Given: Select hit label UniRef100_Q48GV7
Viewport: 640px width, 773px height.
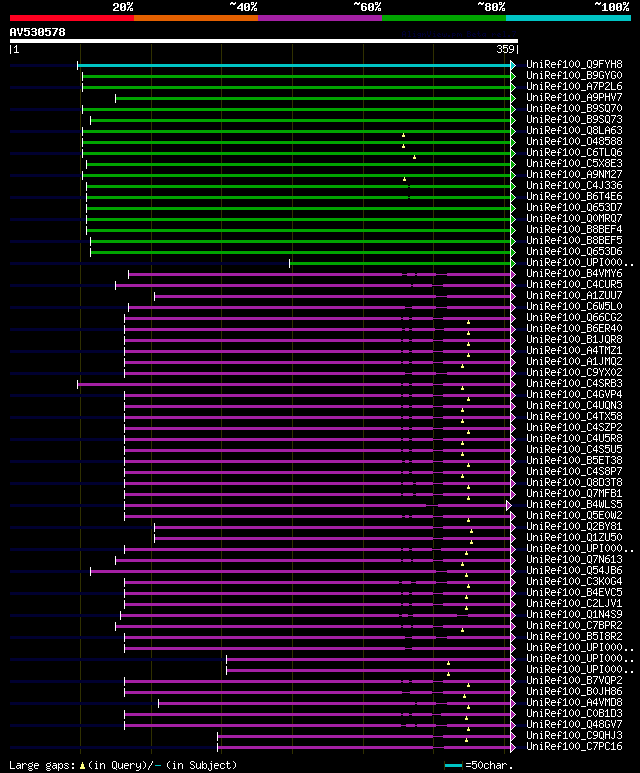Looking at the screenshot, I should click(574, 725).
